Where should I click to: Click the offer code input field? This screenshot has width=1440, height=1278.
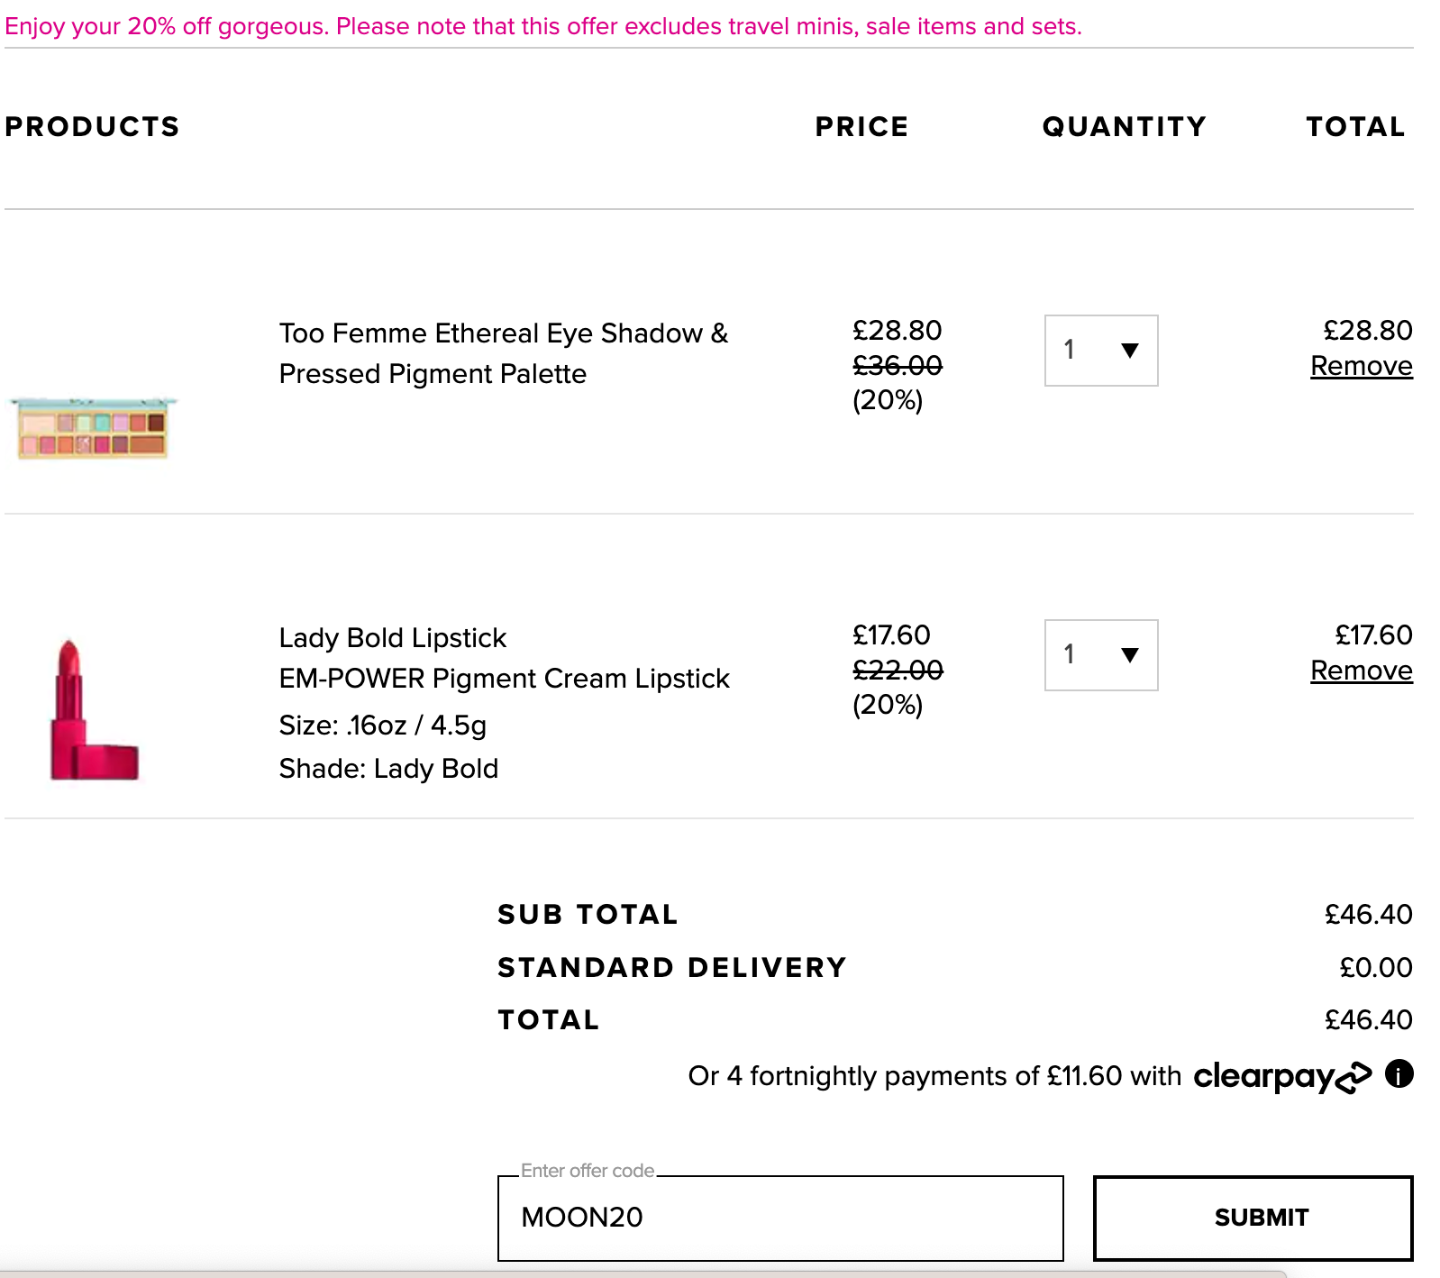coord(780,1218)
